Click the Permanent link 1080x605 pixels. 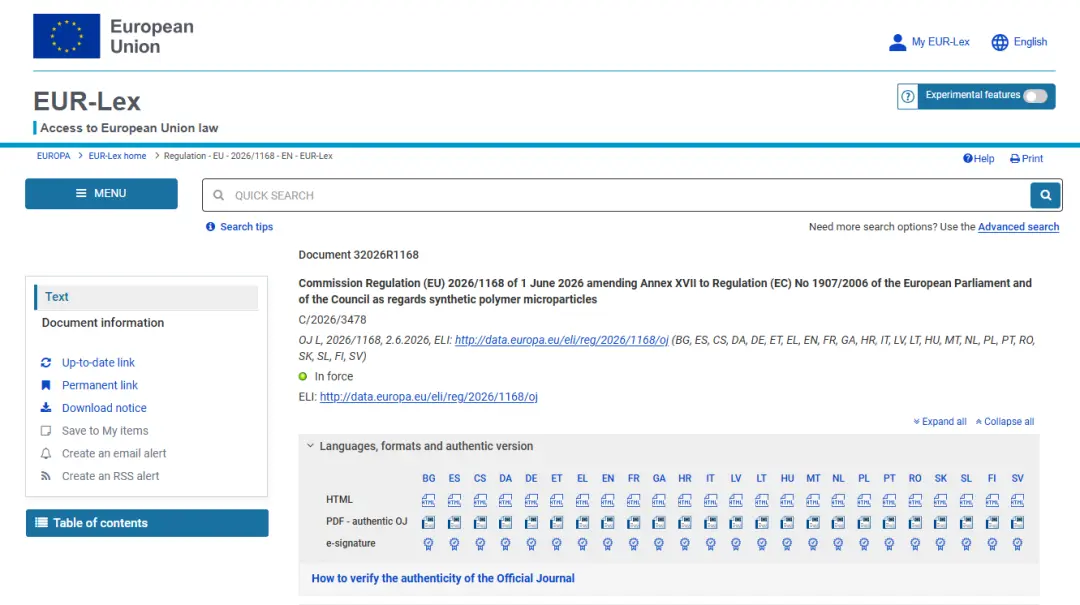[x=99, y=385]
